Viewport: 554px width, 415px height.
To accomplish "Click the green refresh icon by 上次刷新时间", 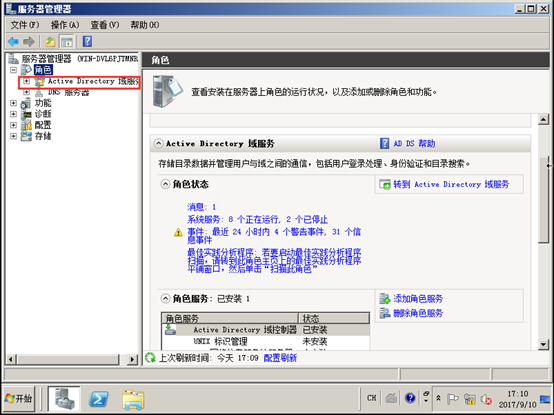I will [x=150, y=357].
